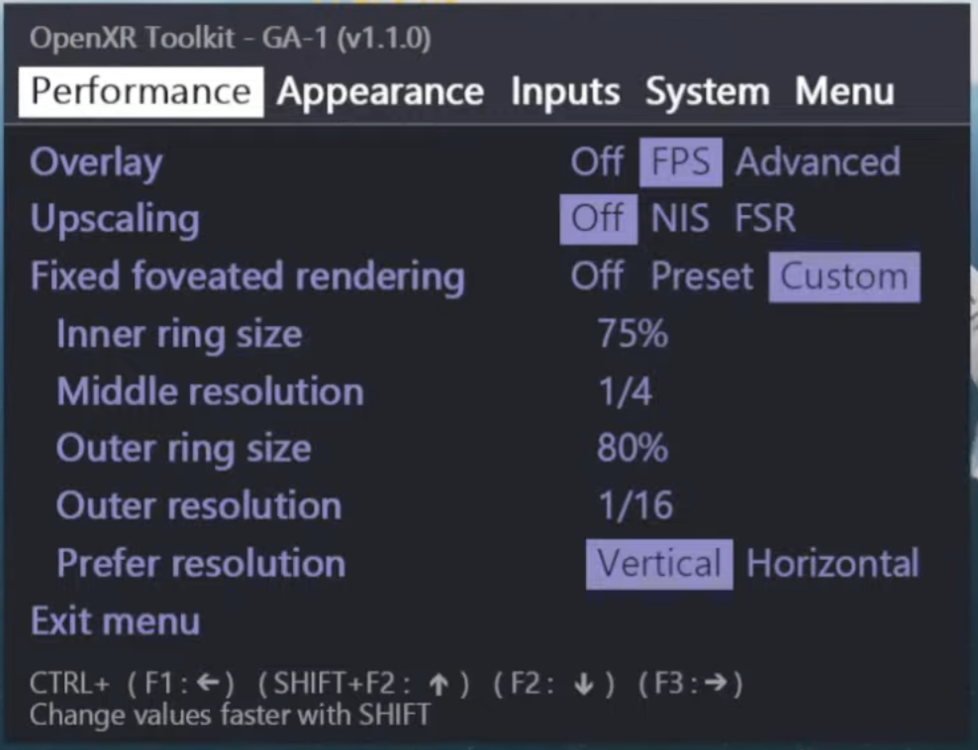Choose NIS upscaling
The height and width of the screenshot is (750, 978).
tap(680, 219)
